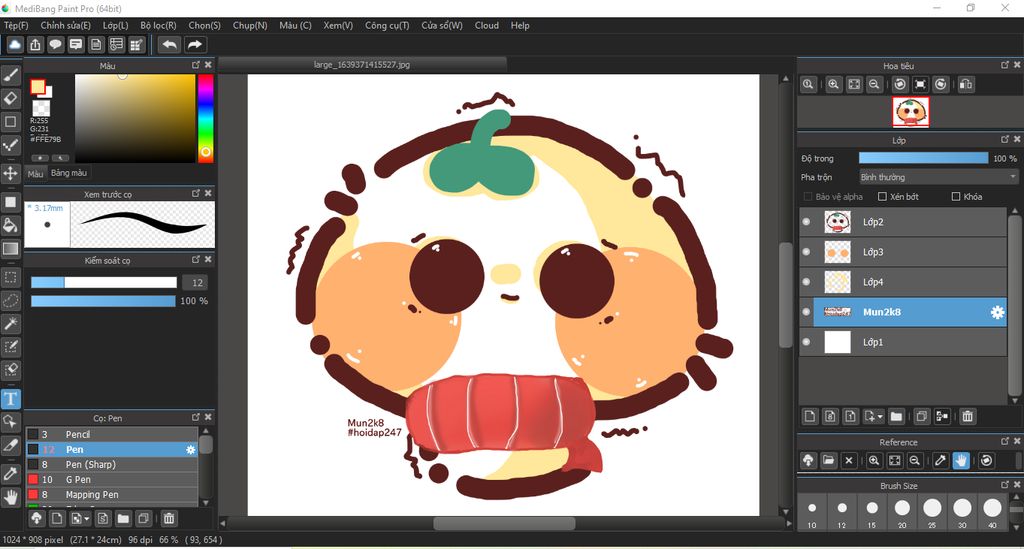Flip the view in Navigator panel

pyautogui.click(x=966, y=84)
